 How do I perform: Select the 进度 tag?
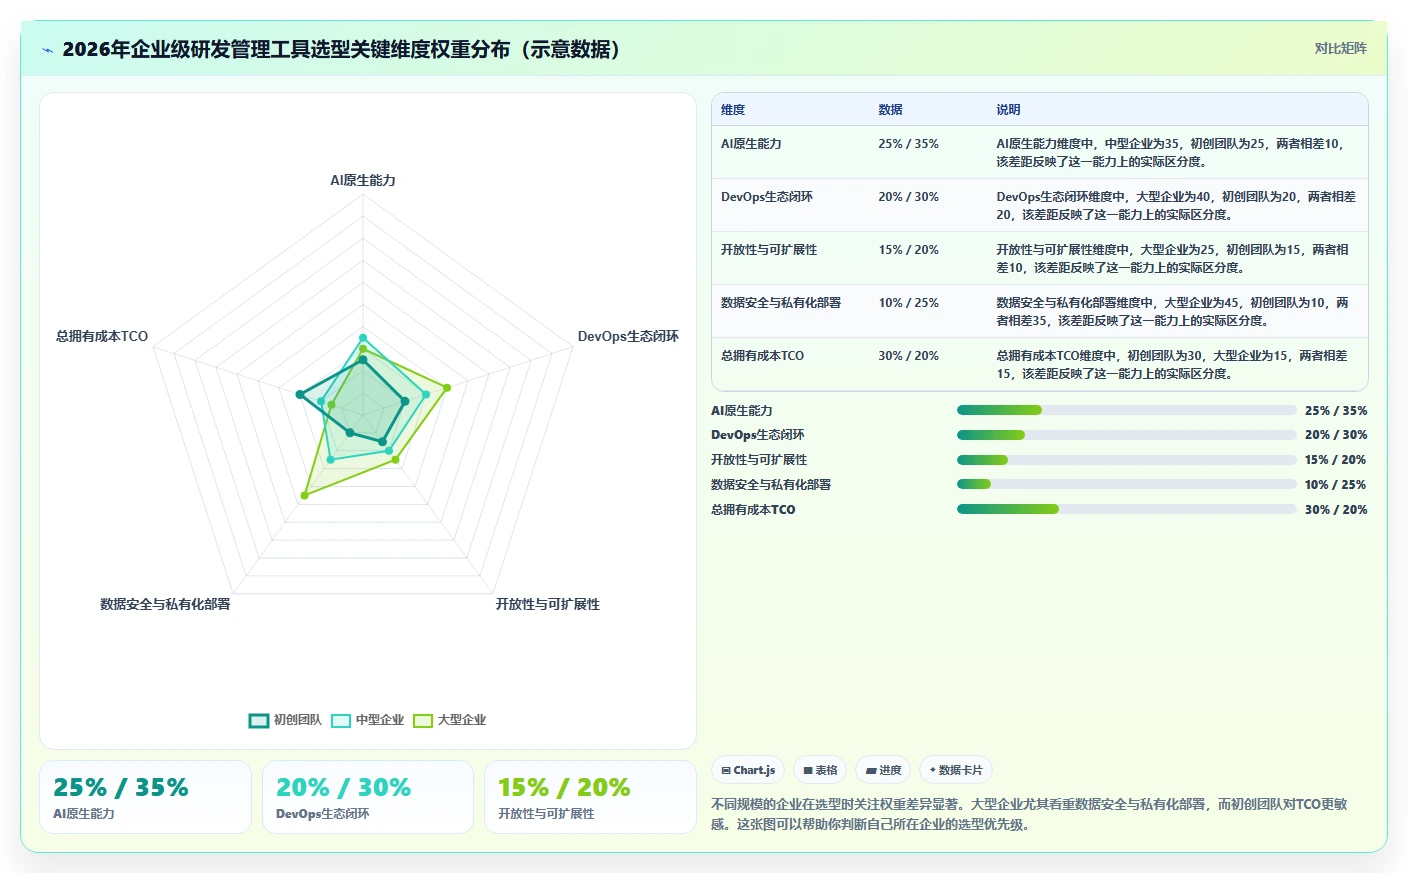pyautogui.click(x=883, y=770)
